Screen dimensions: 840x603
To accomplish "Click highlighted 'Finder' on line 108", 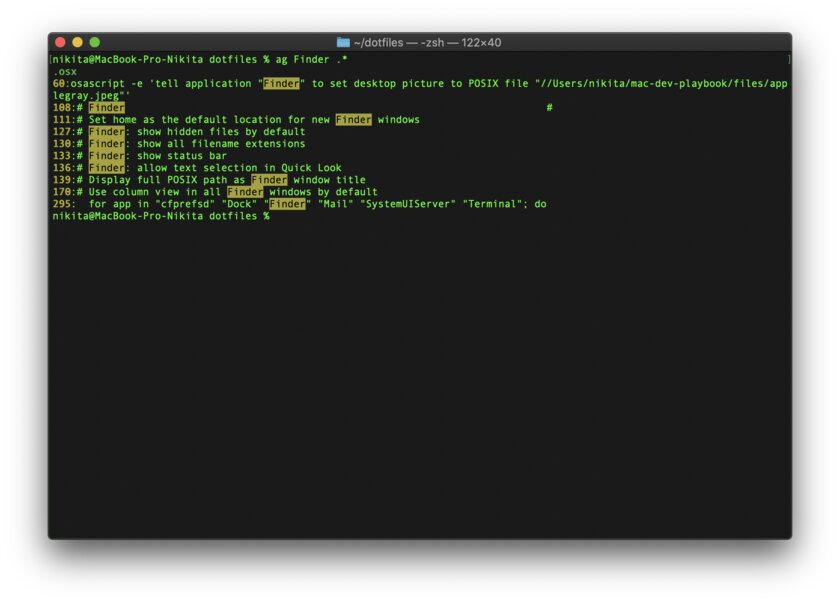I will pos(107,108).
